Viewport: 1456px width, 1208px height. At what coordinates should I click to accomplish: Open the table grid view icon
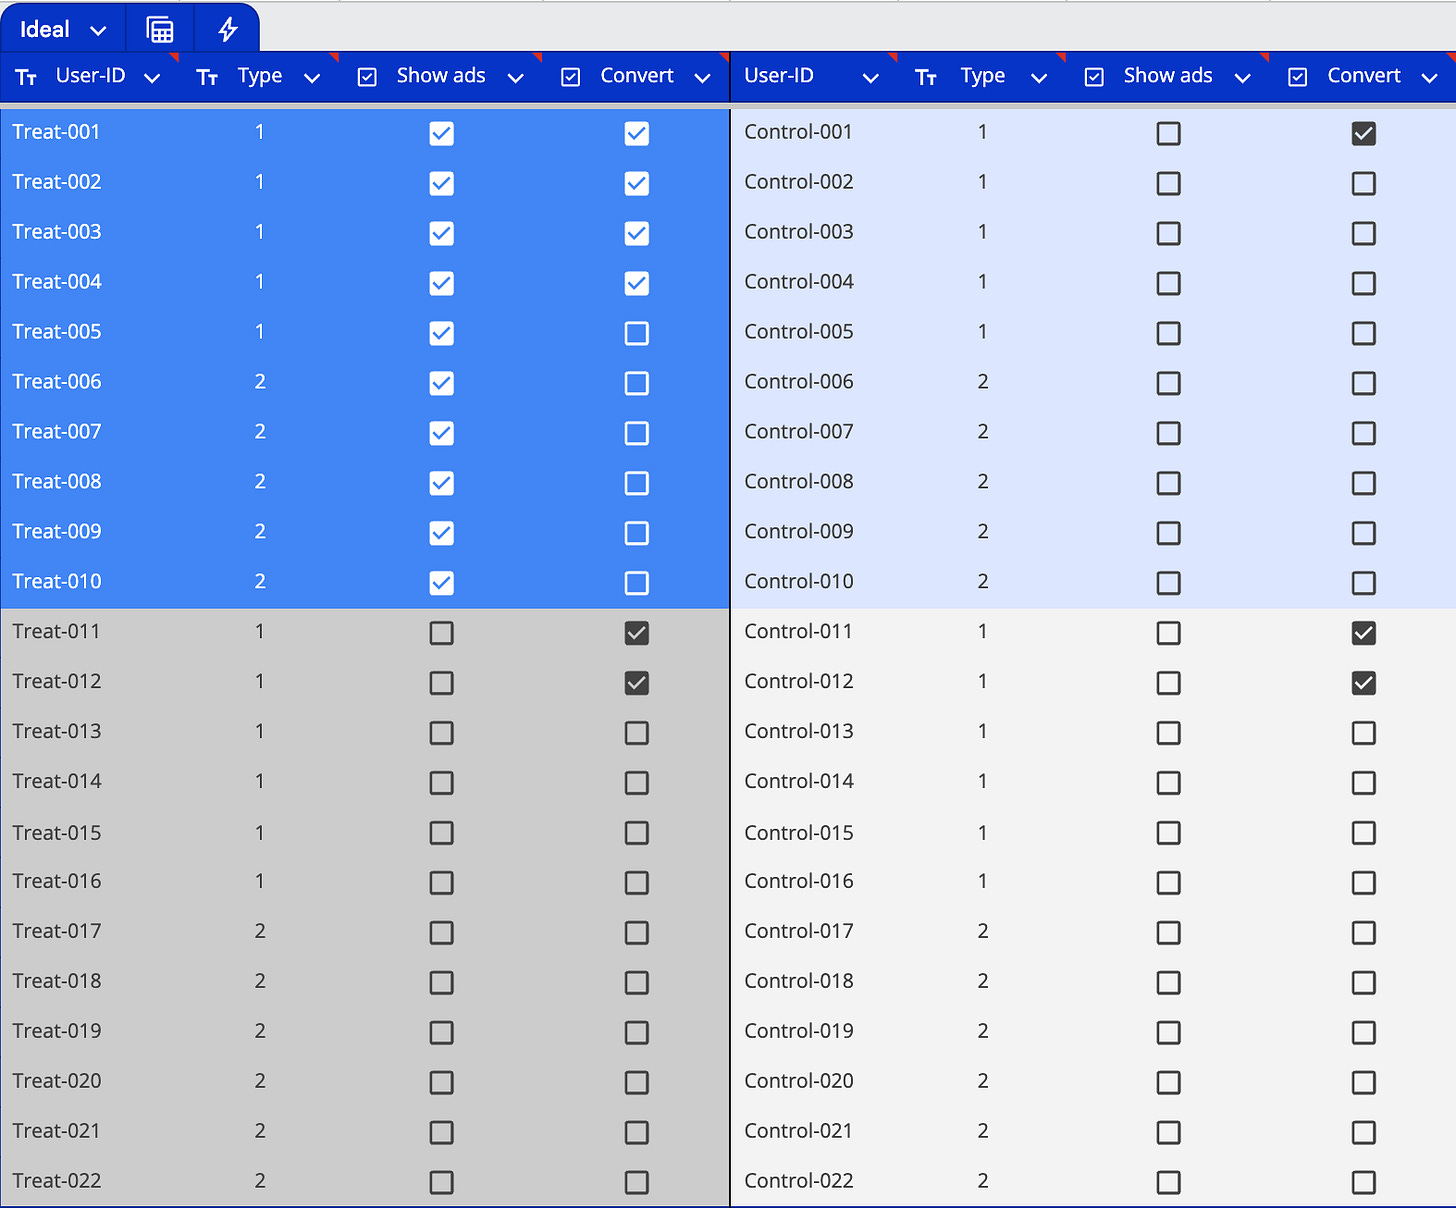[x=160, y=30]
